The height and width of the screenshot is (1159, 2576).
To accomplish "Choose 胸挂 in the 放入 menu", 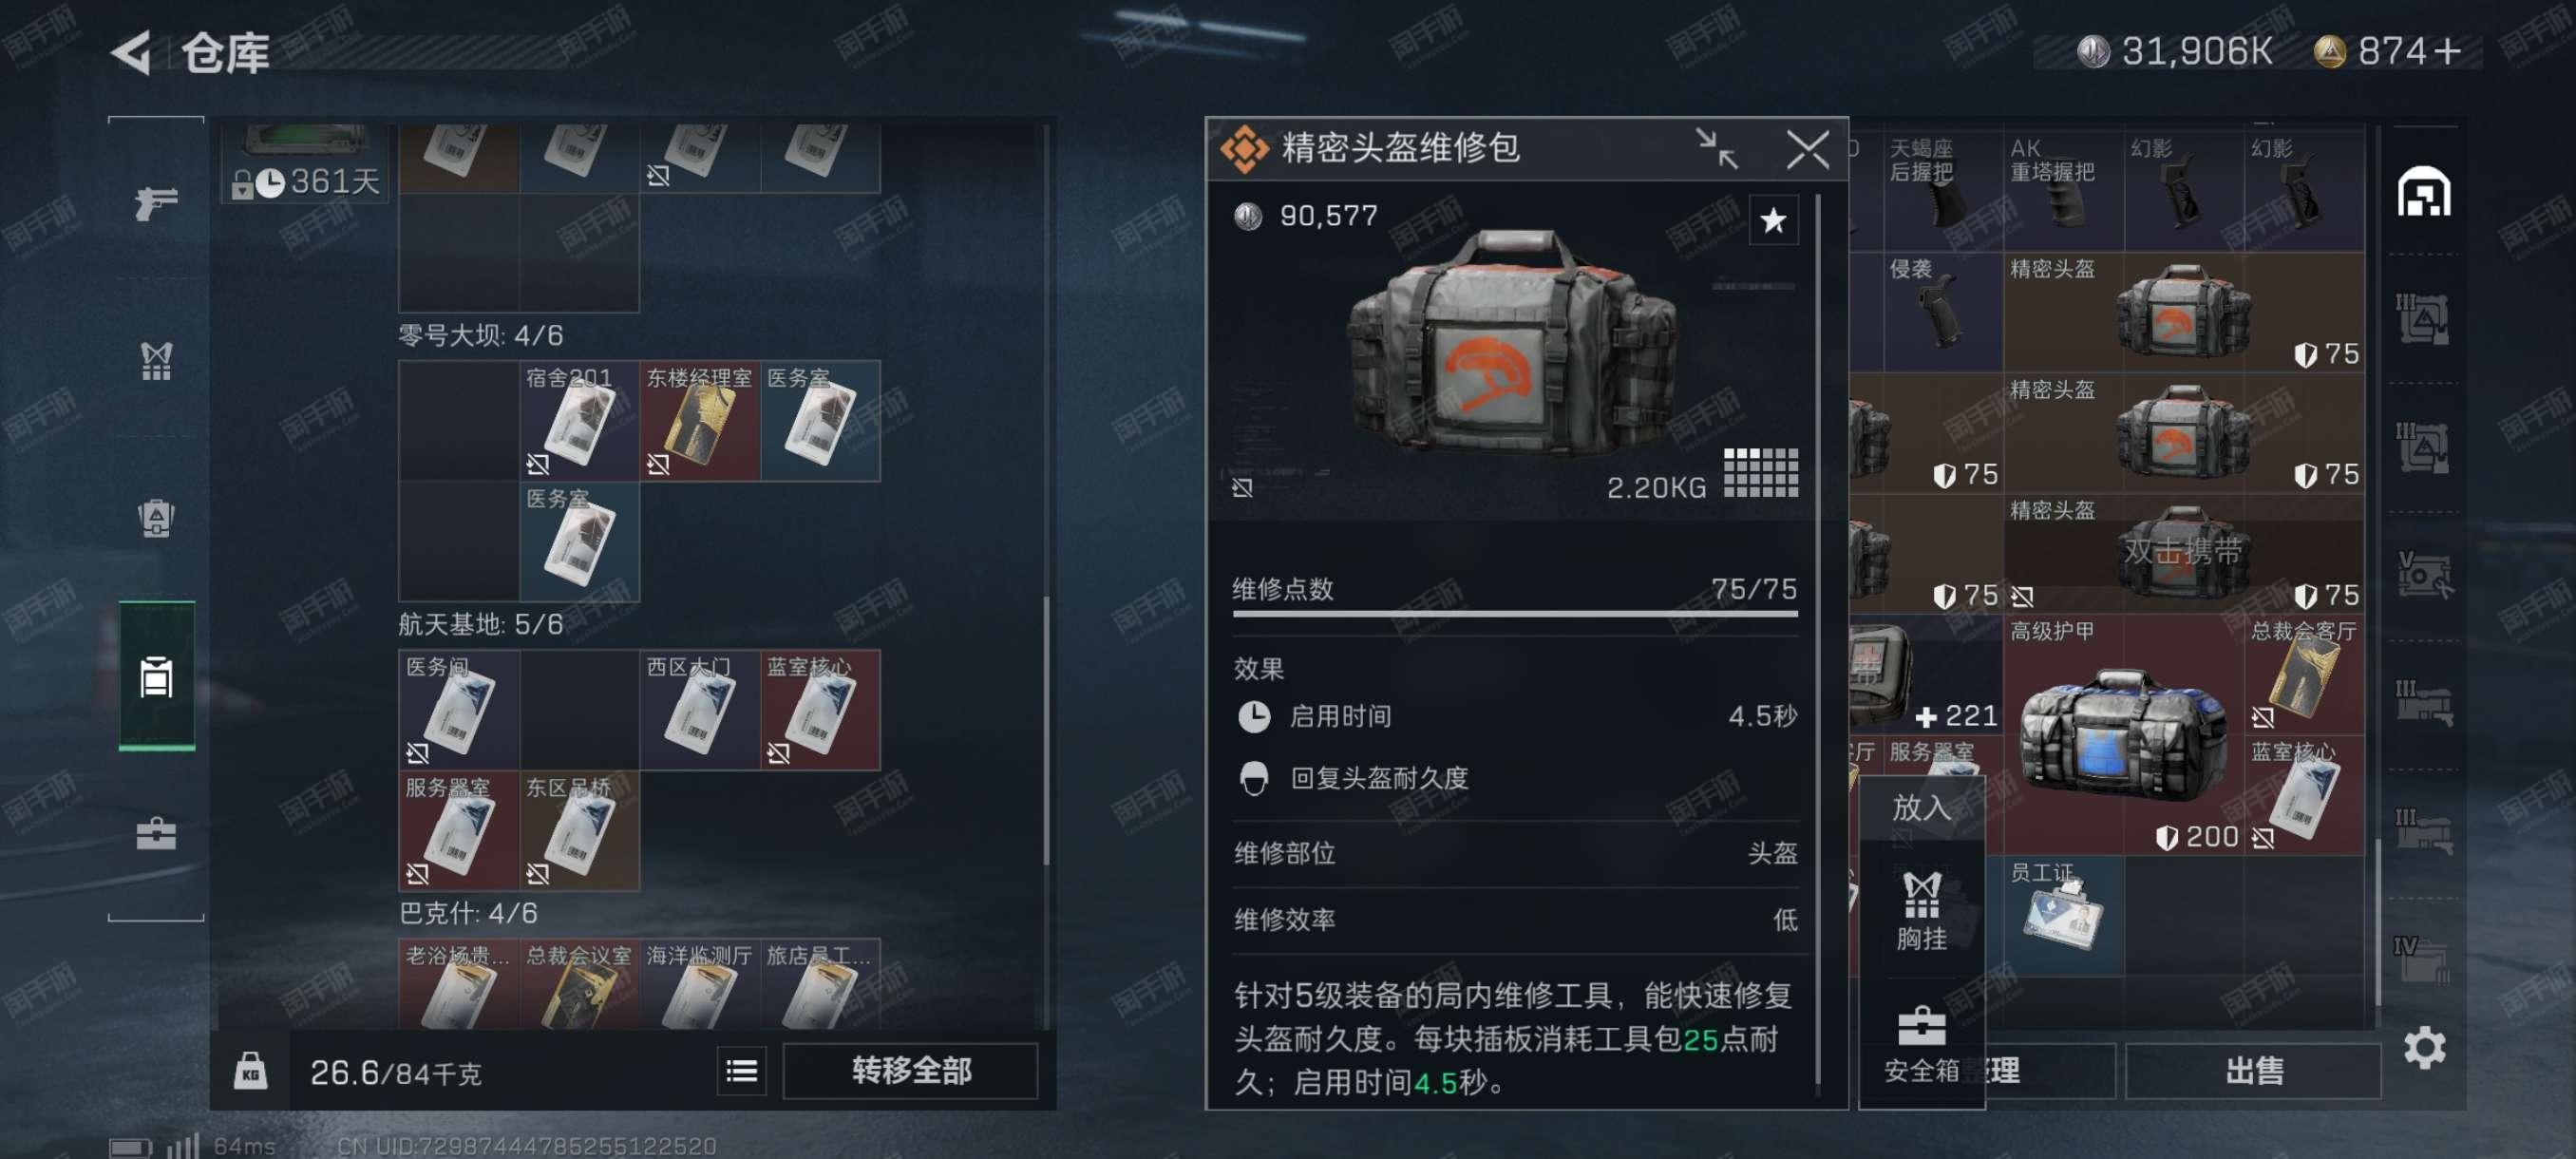I will coord(1921,909).
